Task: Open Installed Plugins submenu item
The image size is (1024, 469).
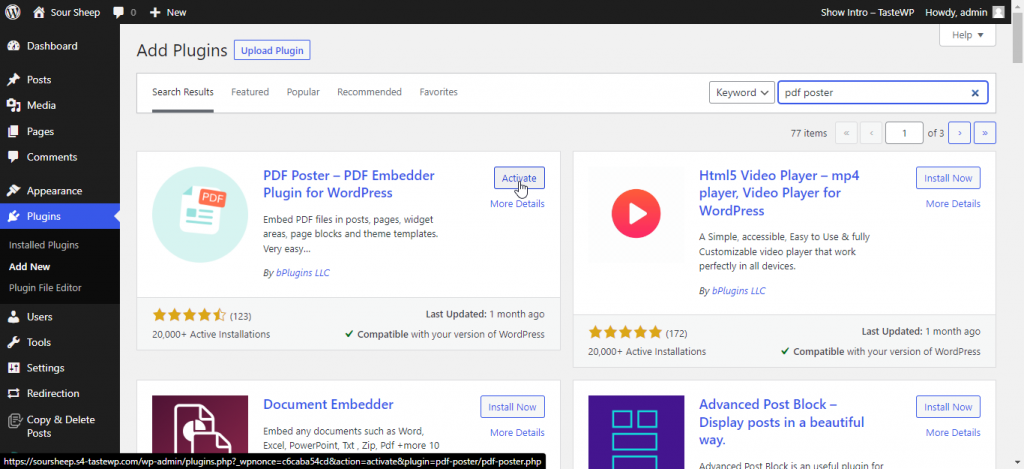Action: pos(44,245)
